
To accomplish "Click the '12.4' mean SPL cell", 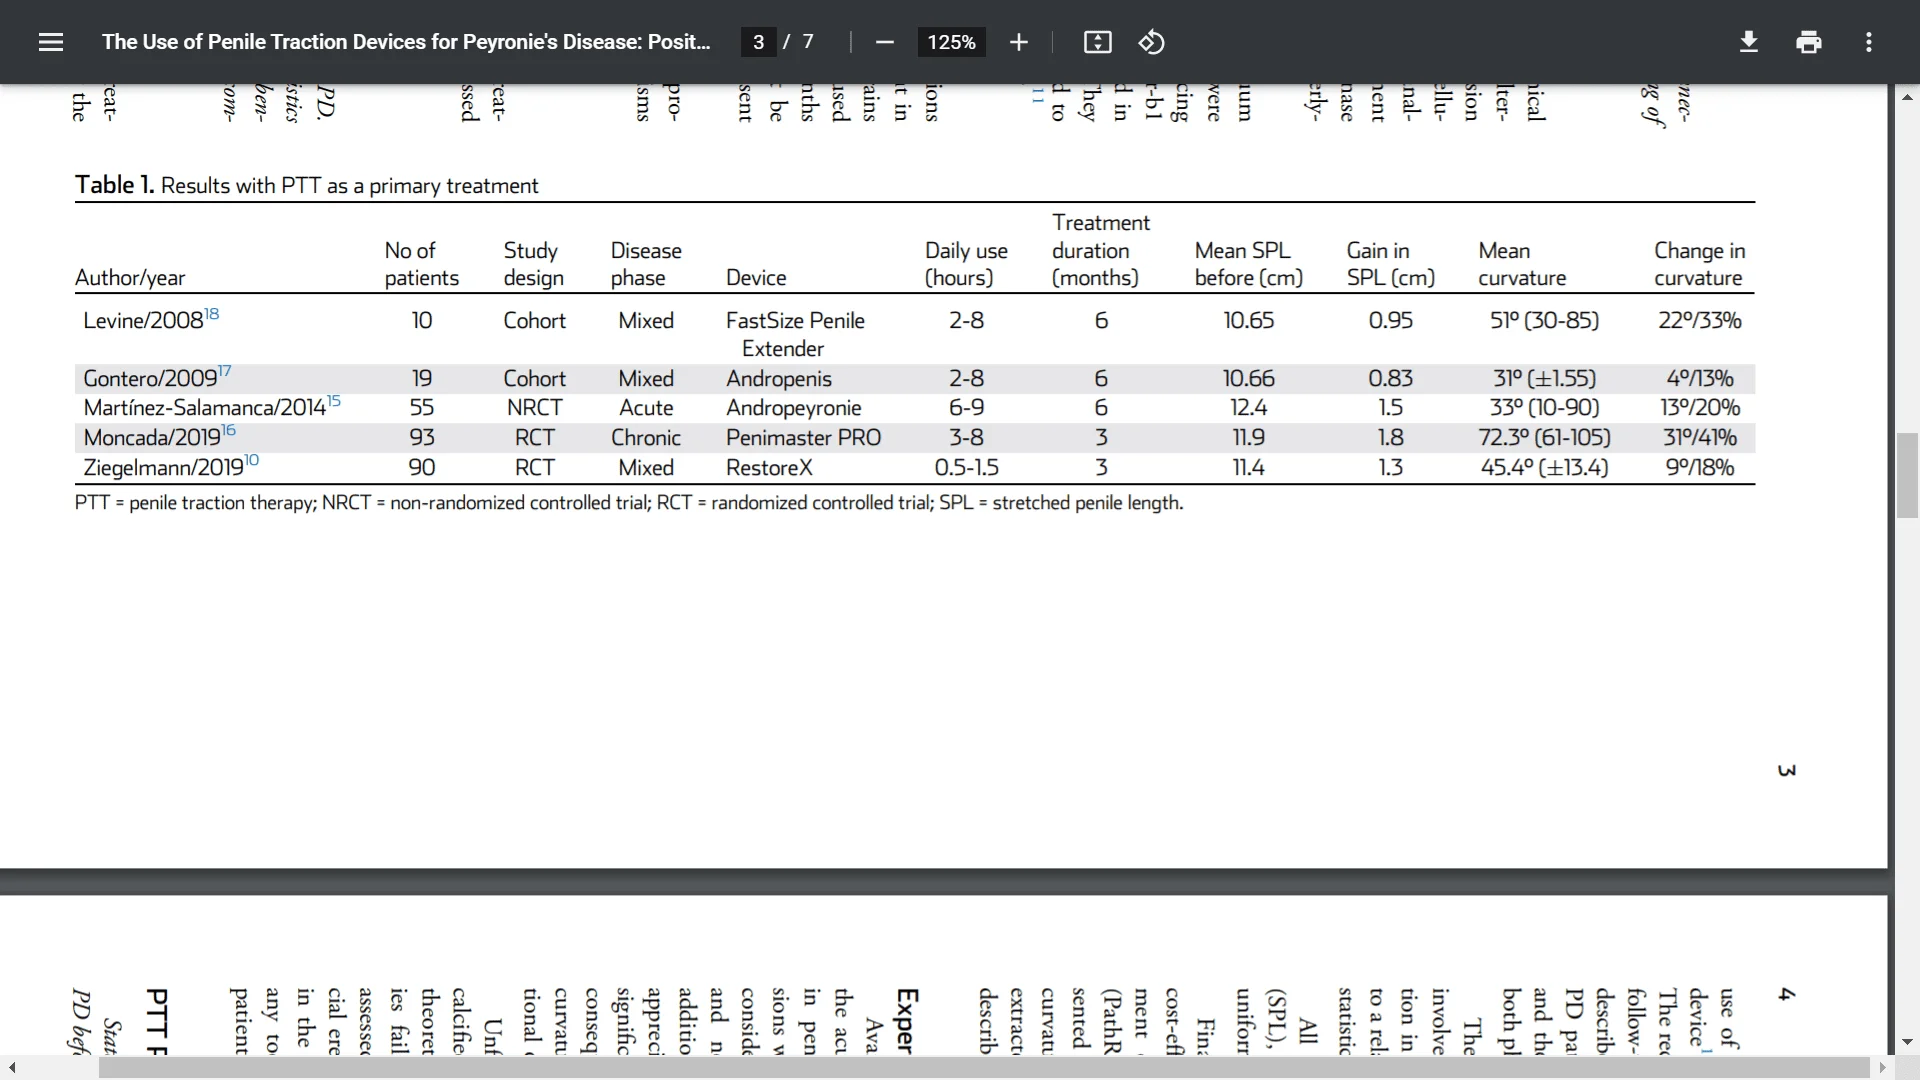I will point(1249,408).
